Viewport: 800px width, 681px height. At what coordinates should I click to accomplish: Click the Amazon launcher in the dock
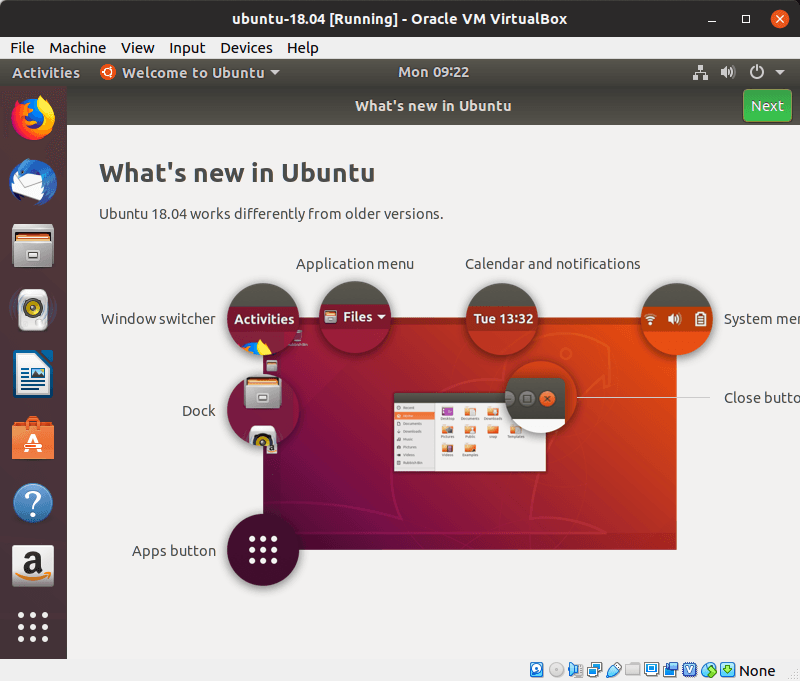pos(33,566)
